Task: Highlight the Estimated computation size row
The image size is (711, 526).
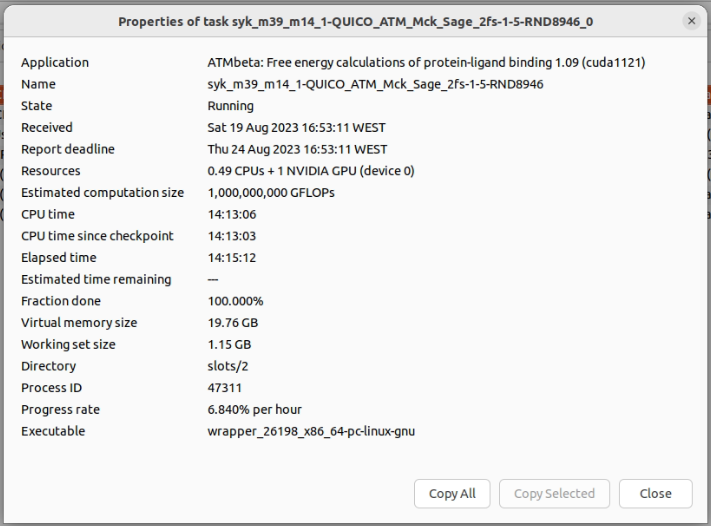Action: (102, 193)
